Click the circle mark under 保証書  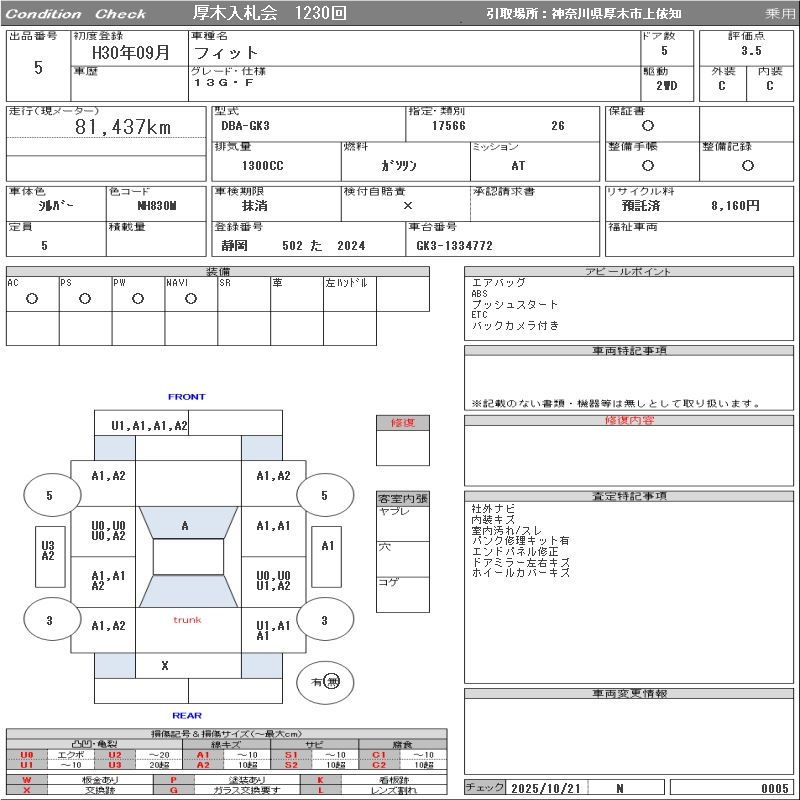click(648, 126)
